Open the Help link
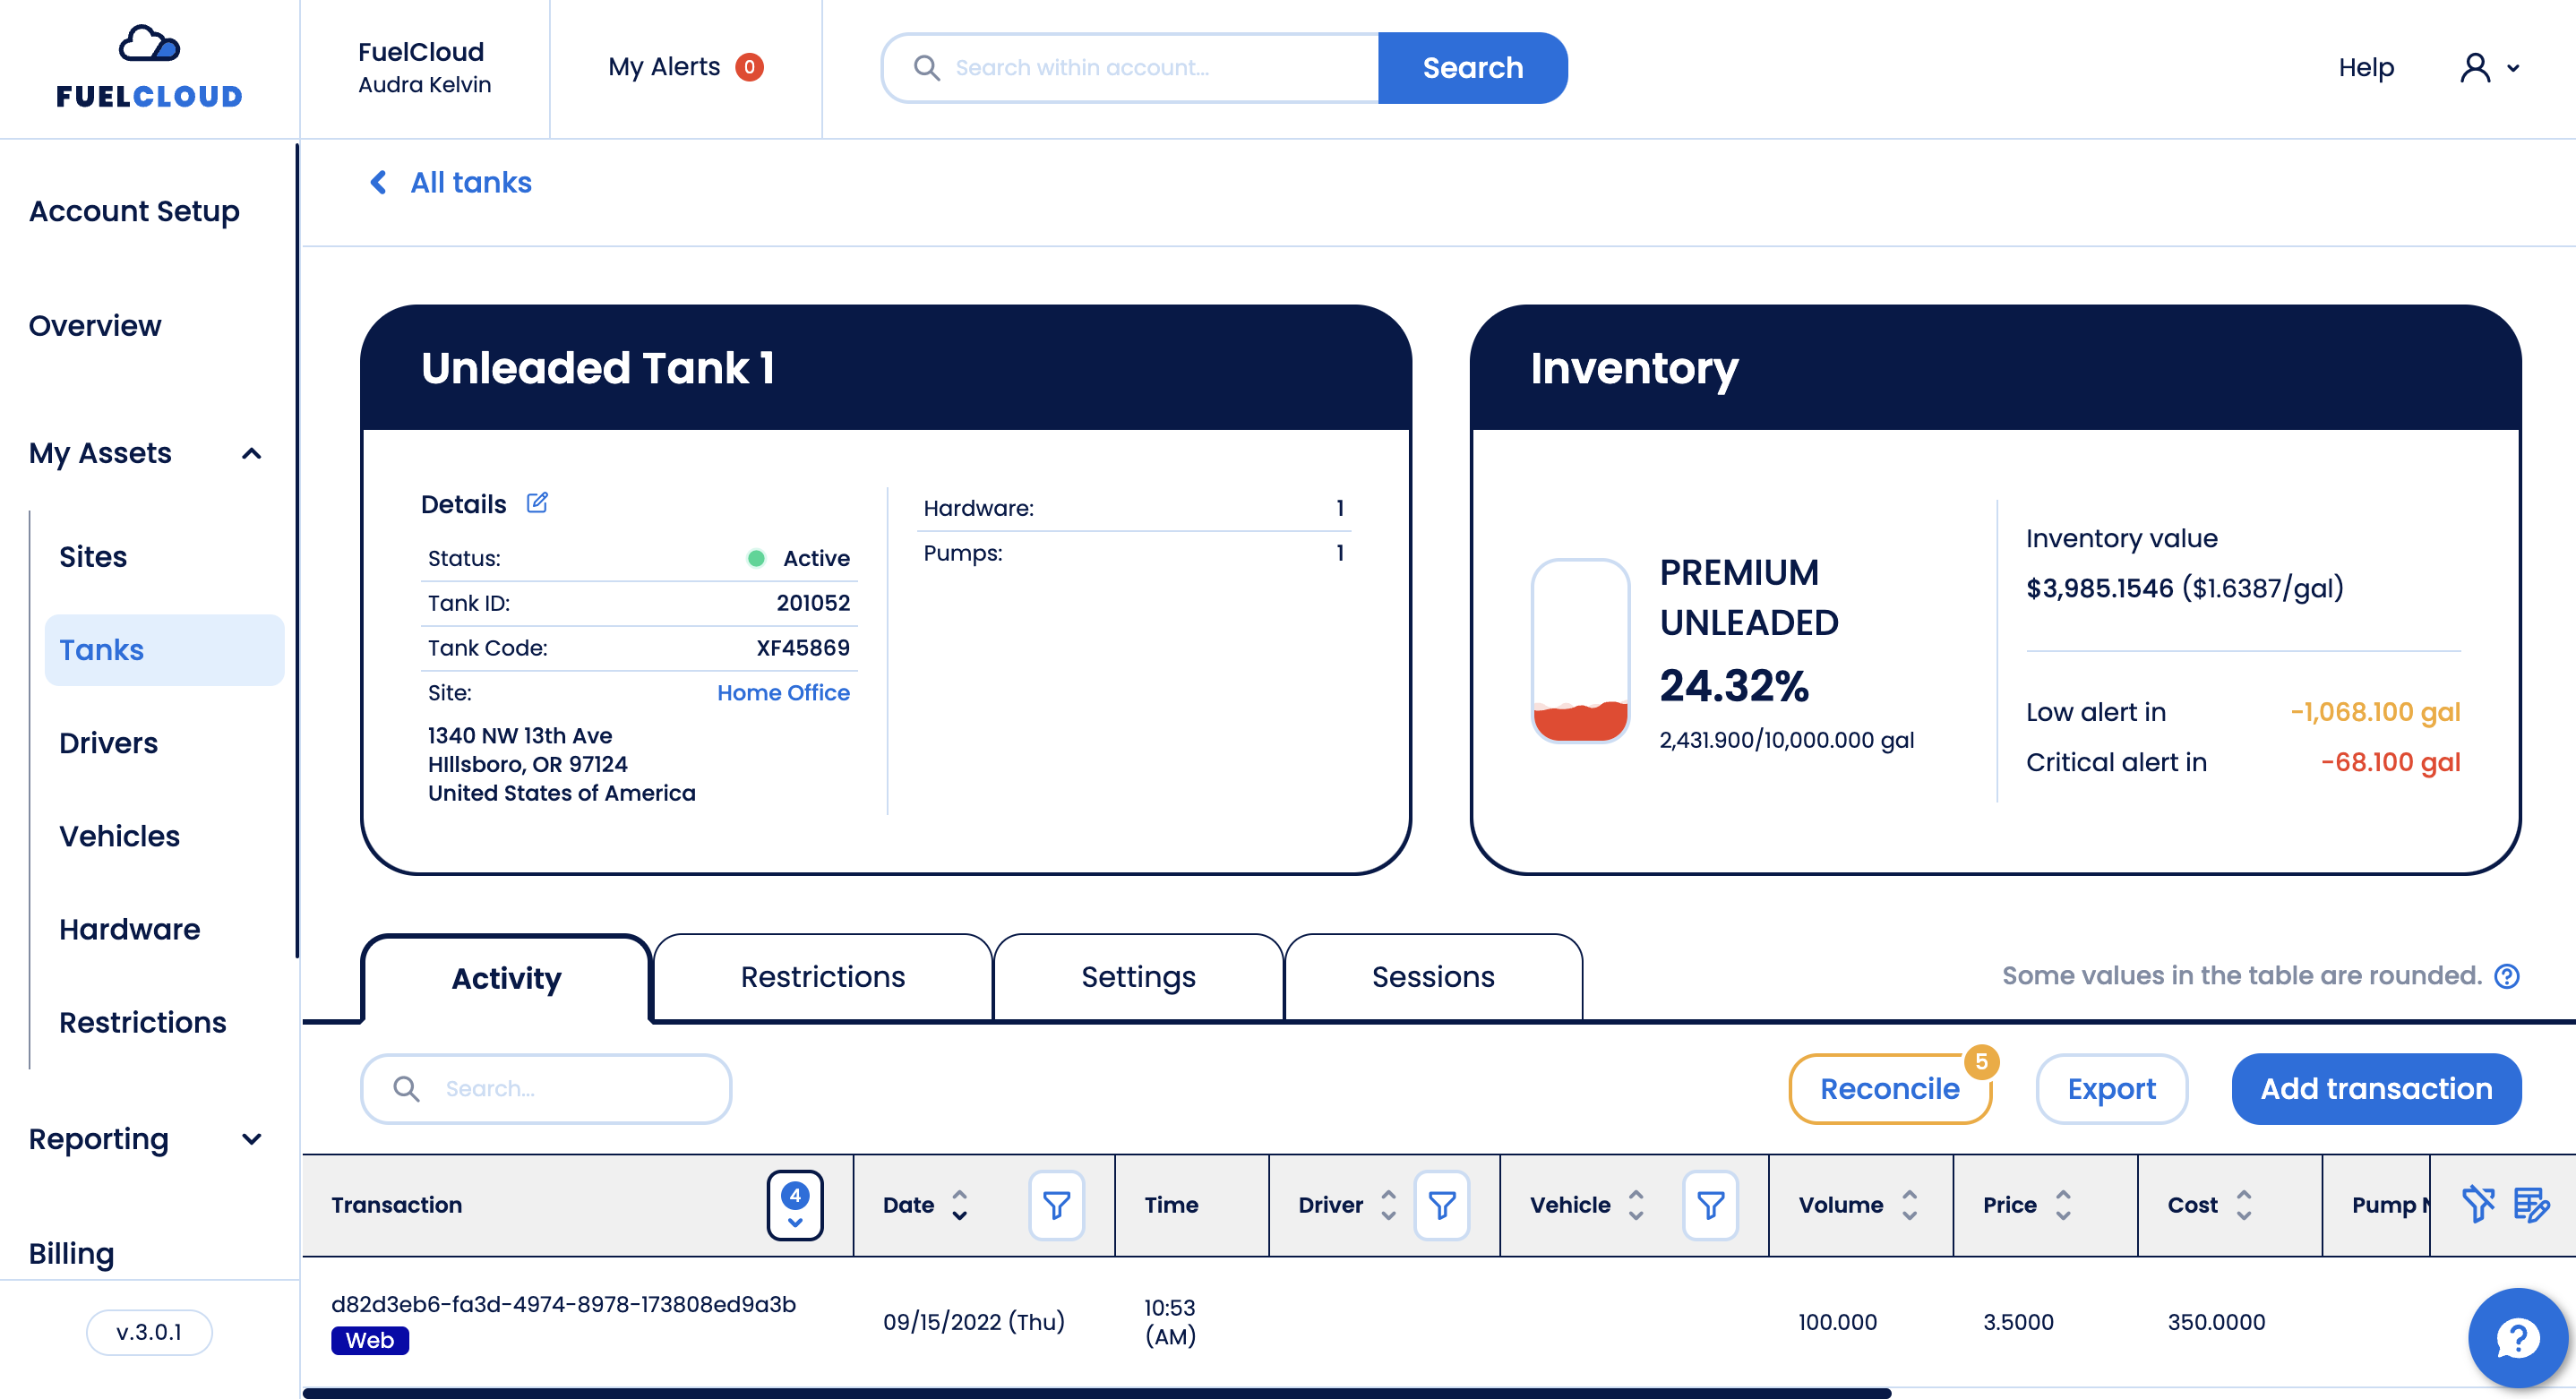Viewport: 2576px width, 1399px height. [2365, 68]
